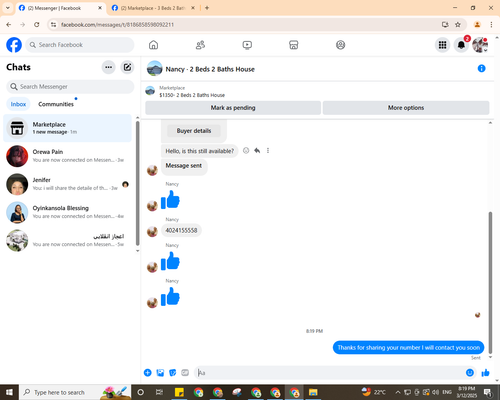Open File Explorer from taskbar

point(313,392)
